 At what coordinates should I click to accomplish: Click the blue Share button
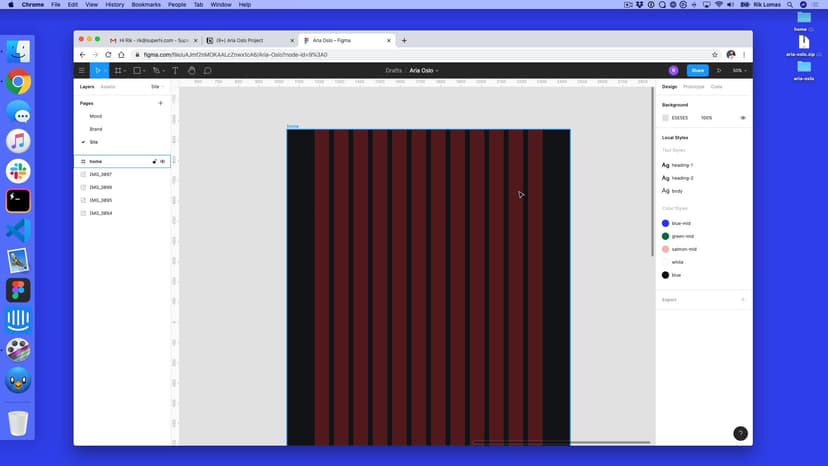[x=697, y=71]
